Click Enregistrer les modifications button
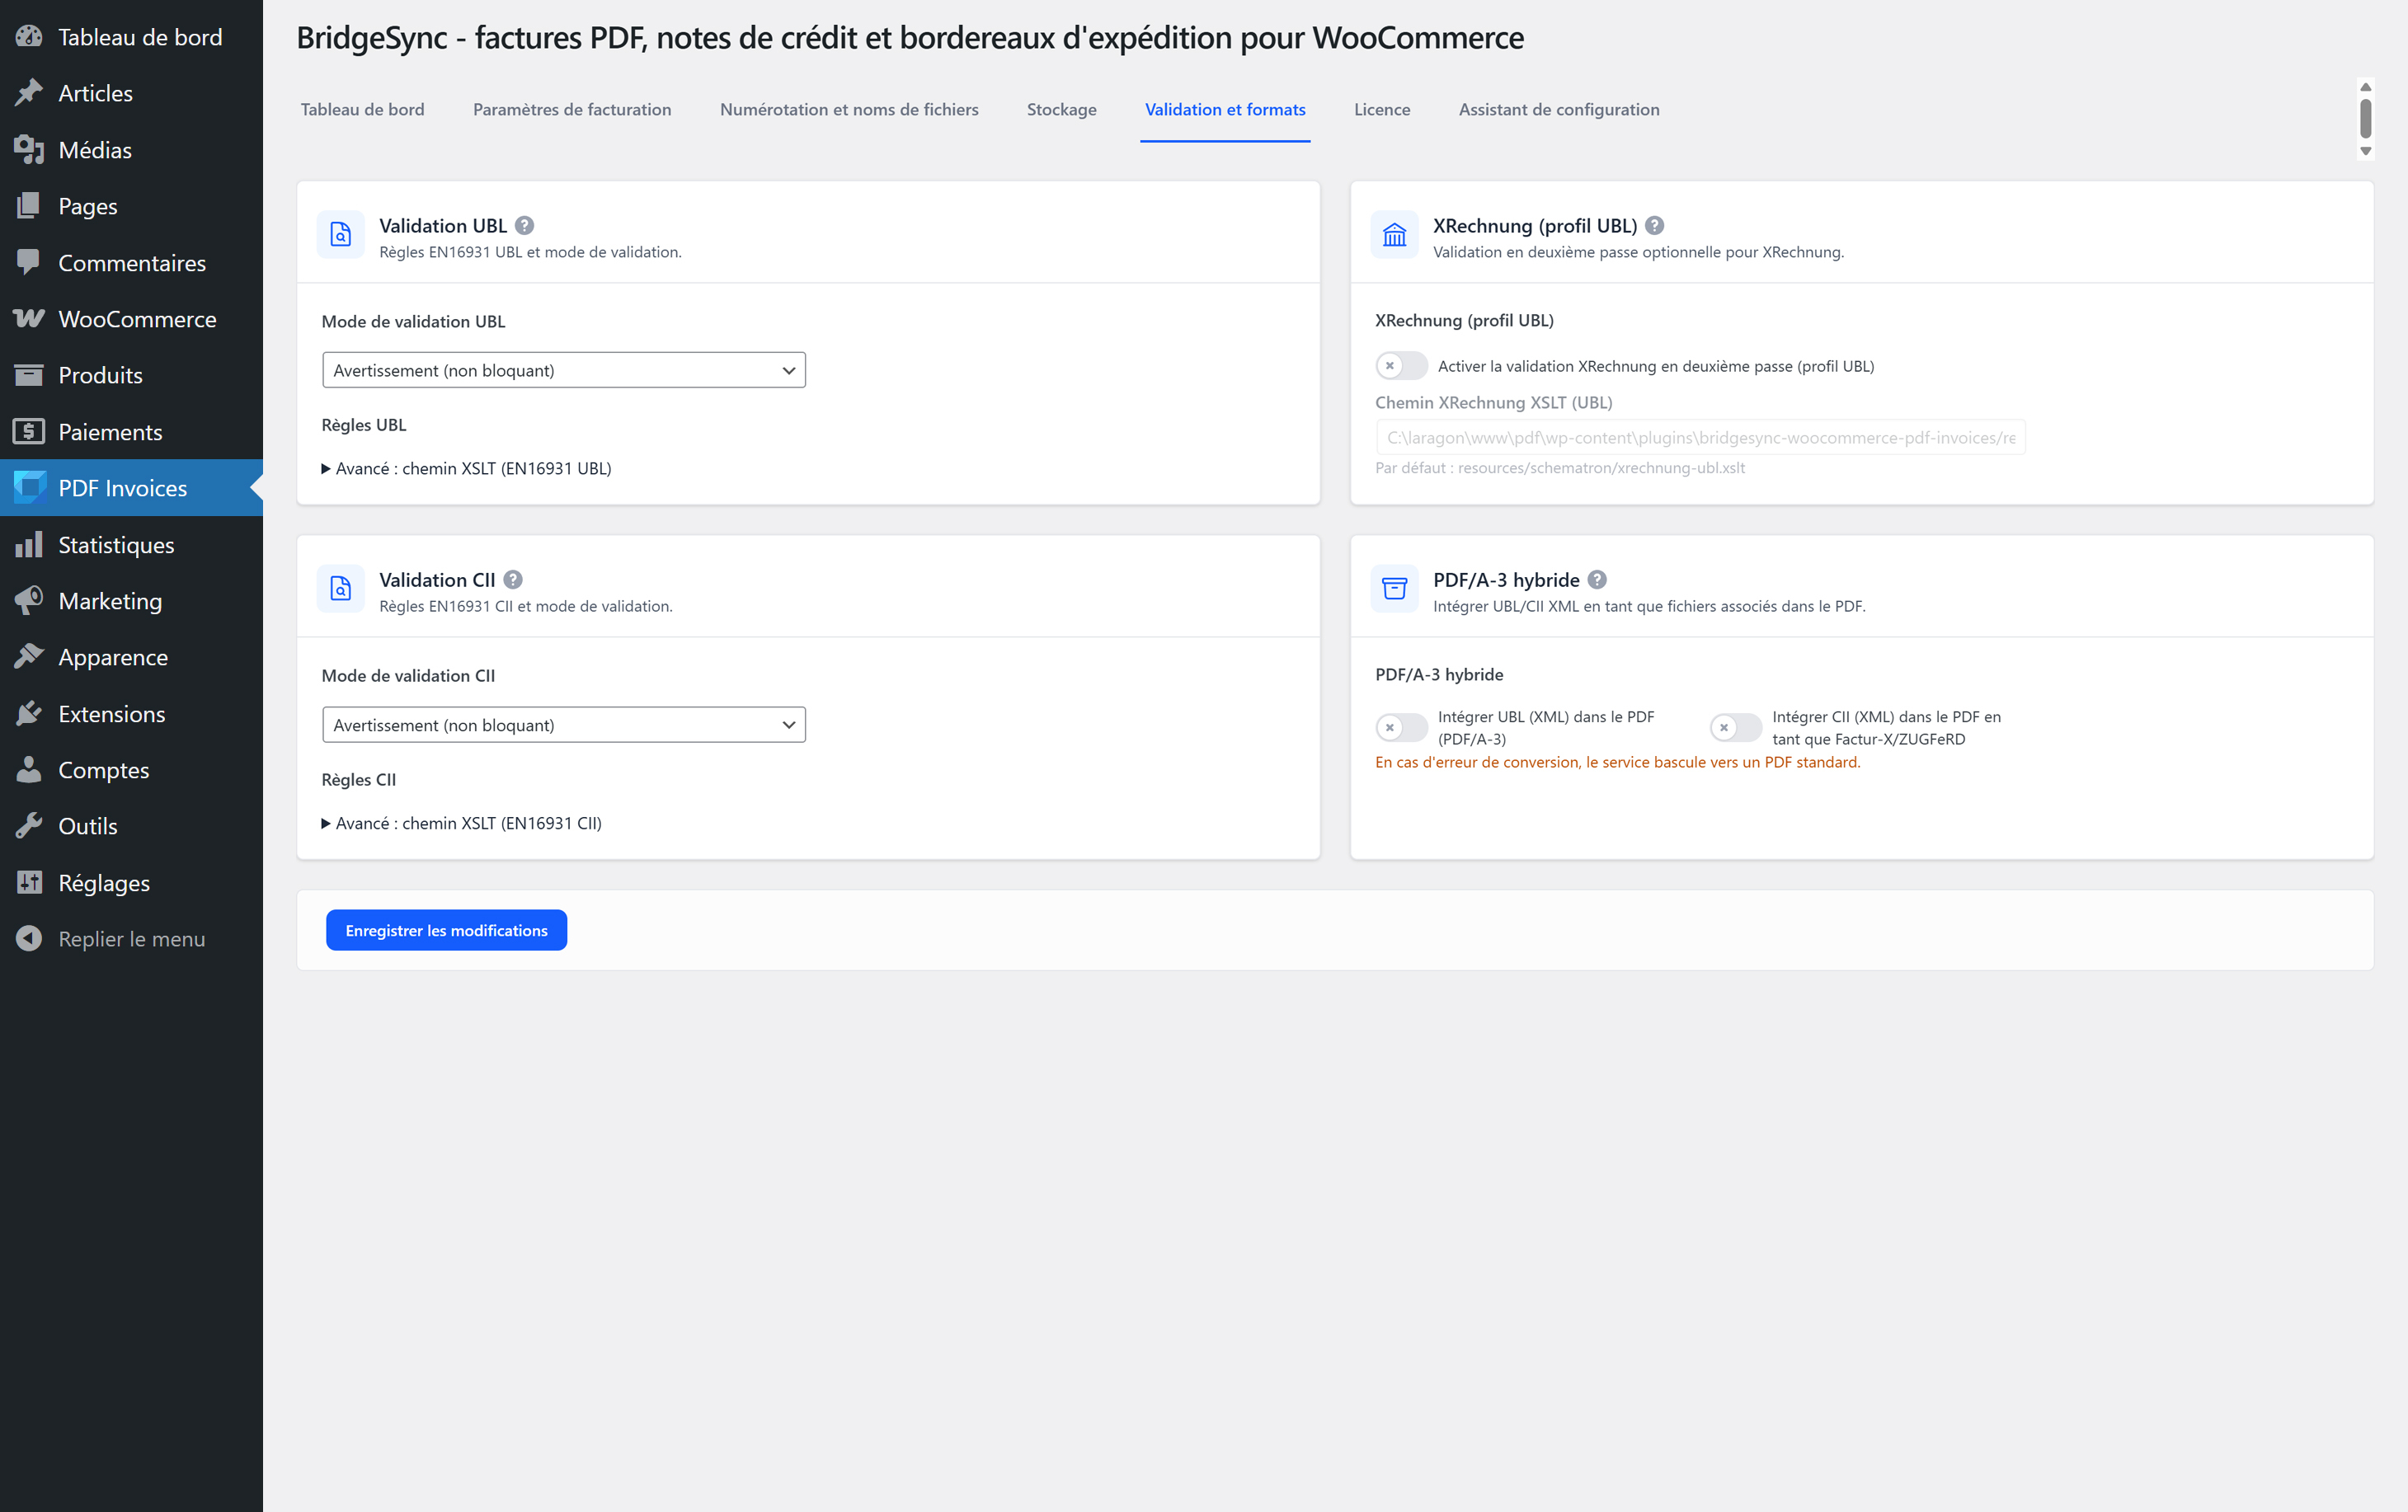The width and height of the screenshot is (2408, 1512). (446, 930)
